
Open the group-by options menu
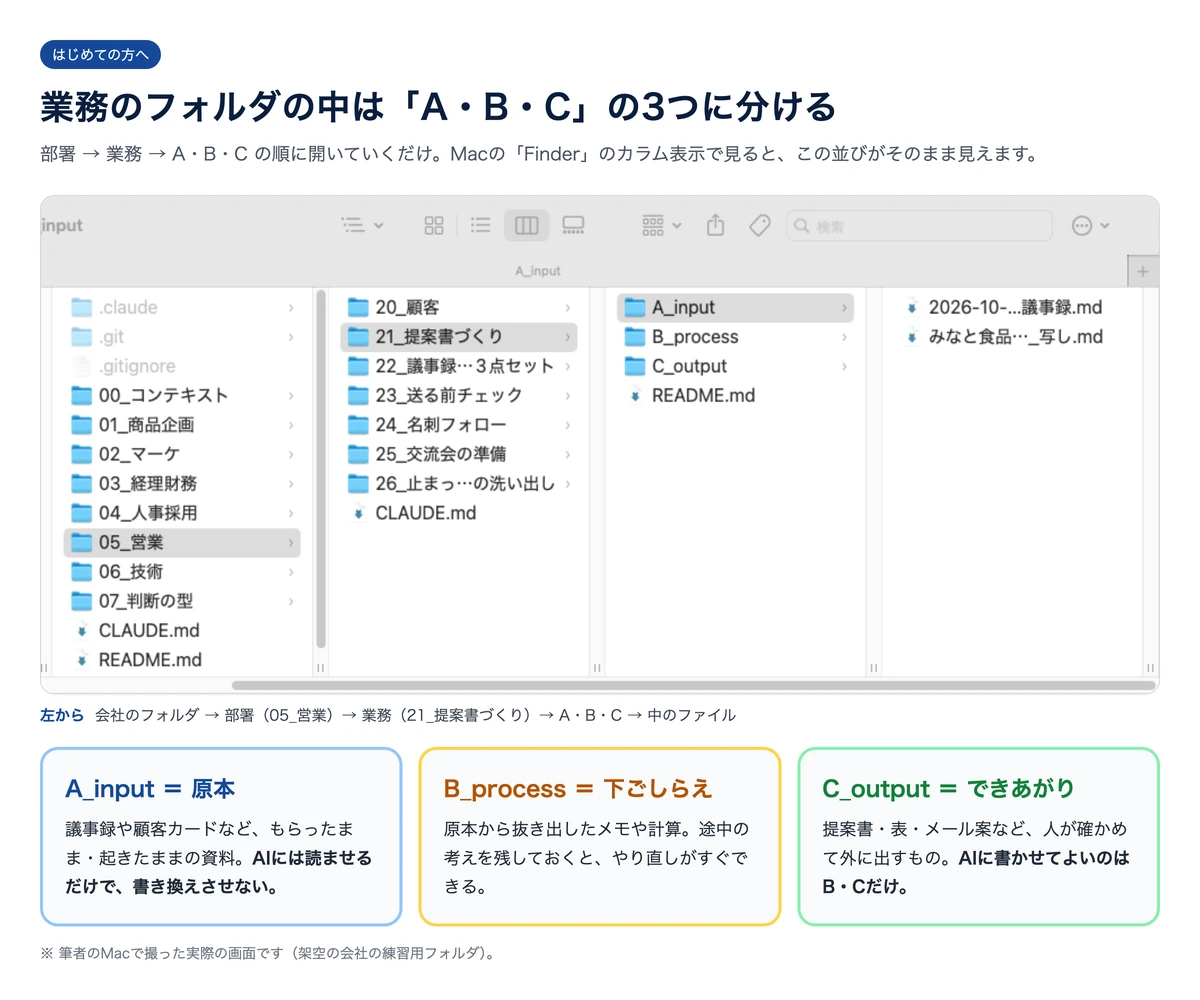661,226
